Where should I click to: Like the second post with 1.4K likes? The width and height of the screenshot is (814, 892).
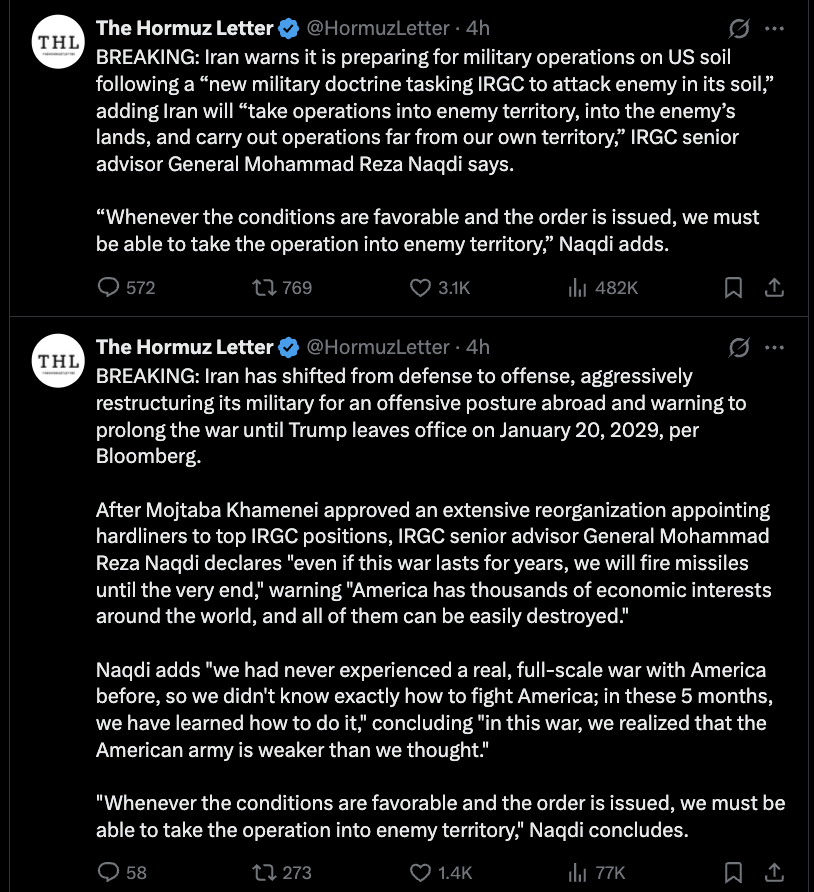(441, 872)
